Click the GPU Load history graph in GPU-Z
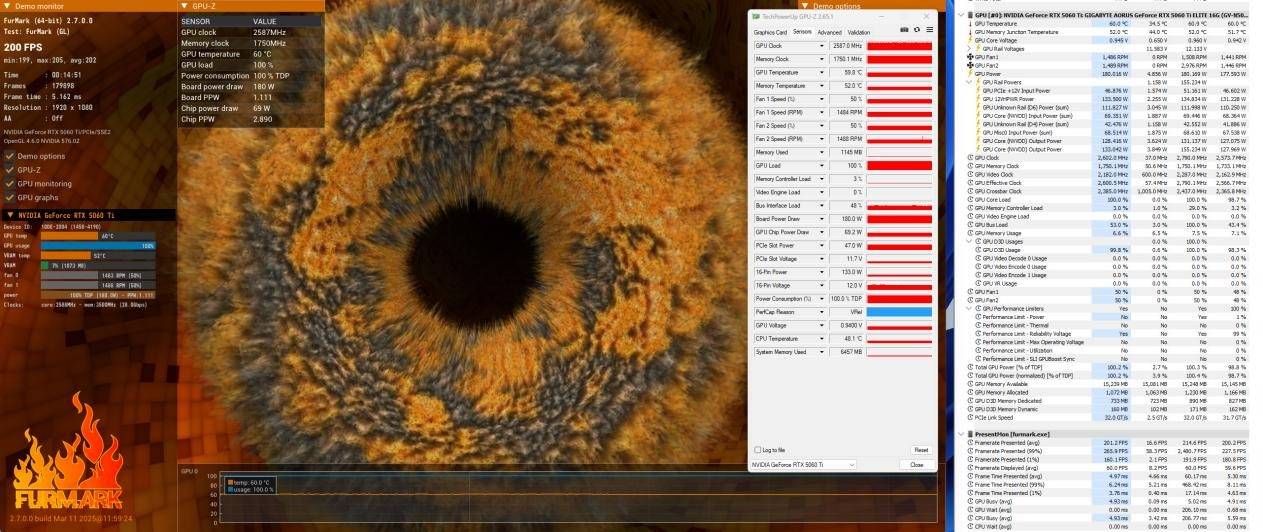 (x=899, y=166)
